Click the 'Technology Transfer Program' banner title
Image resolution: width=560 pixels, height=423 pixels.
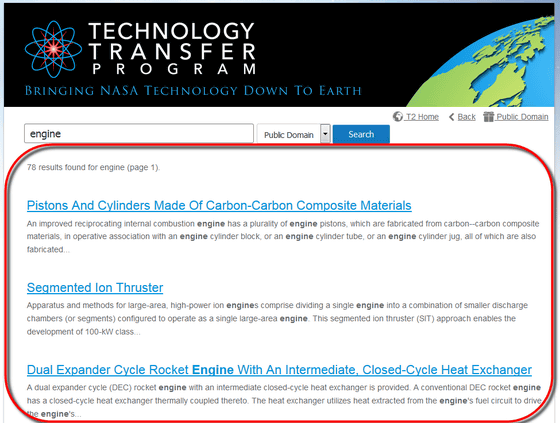pos(172,49)
